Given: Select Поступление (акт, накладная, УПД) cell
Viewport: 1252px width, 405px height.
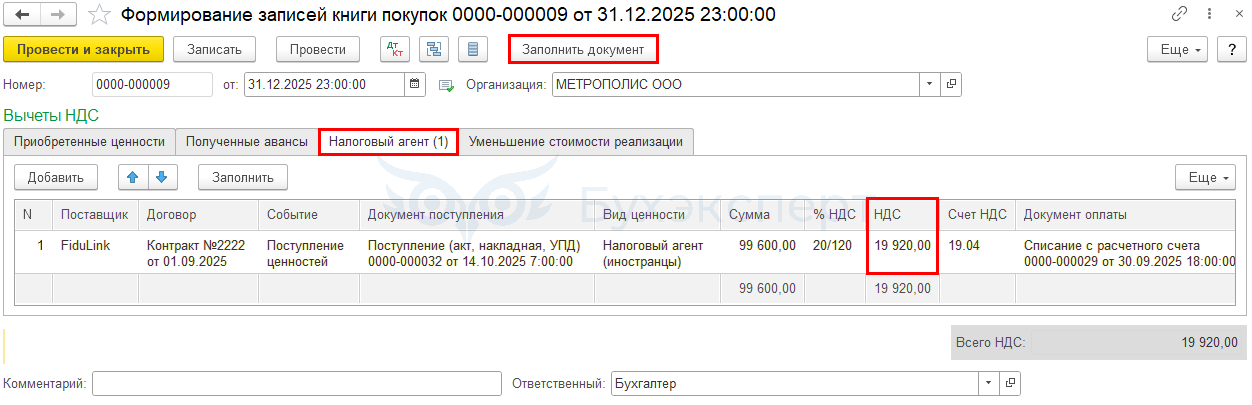Looking at the screenshot, I should coord(477,252).
